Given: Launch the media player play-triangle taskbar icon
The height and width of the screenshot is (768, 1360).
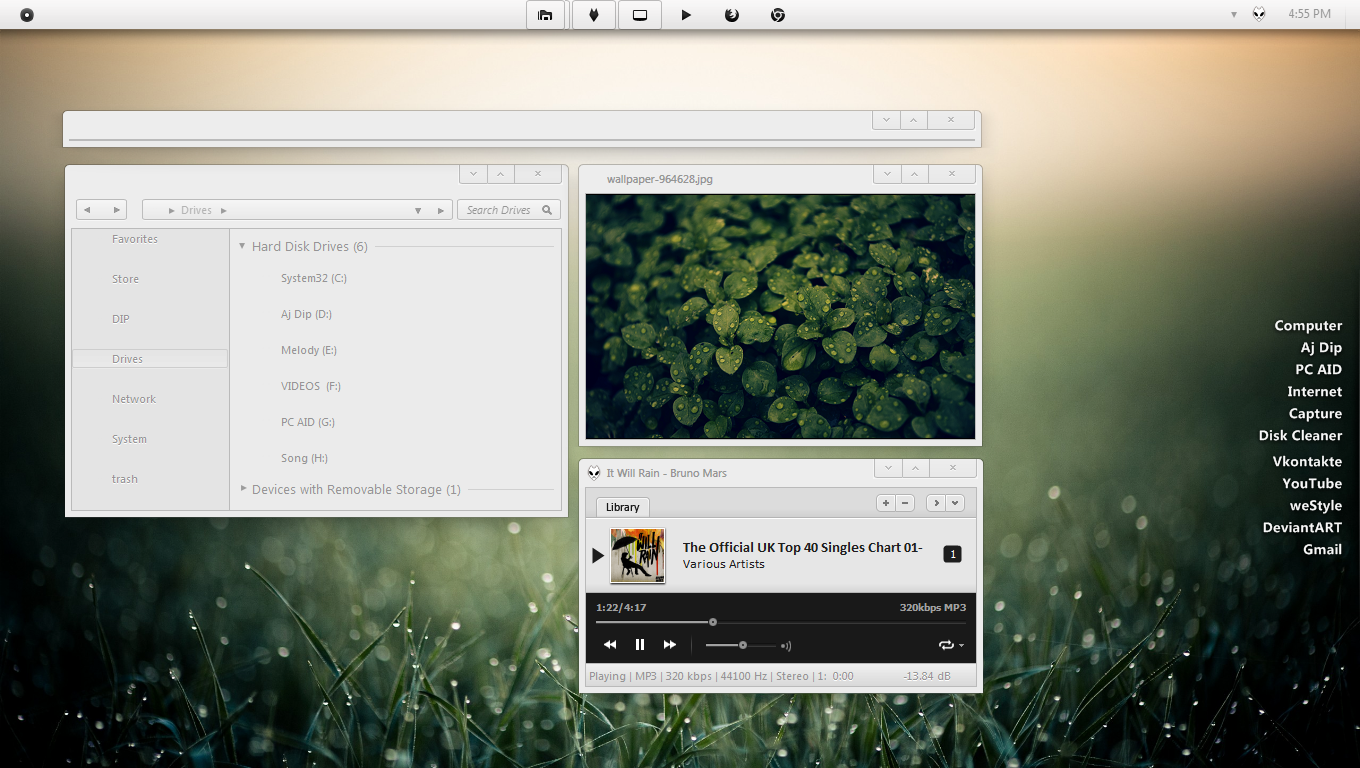Looking at the screenshot, I should [x=686, y=15].
